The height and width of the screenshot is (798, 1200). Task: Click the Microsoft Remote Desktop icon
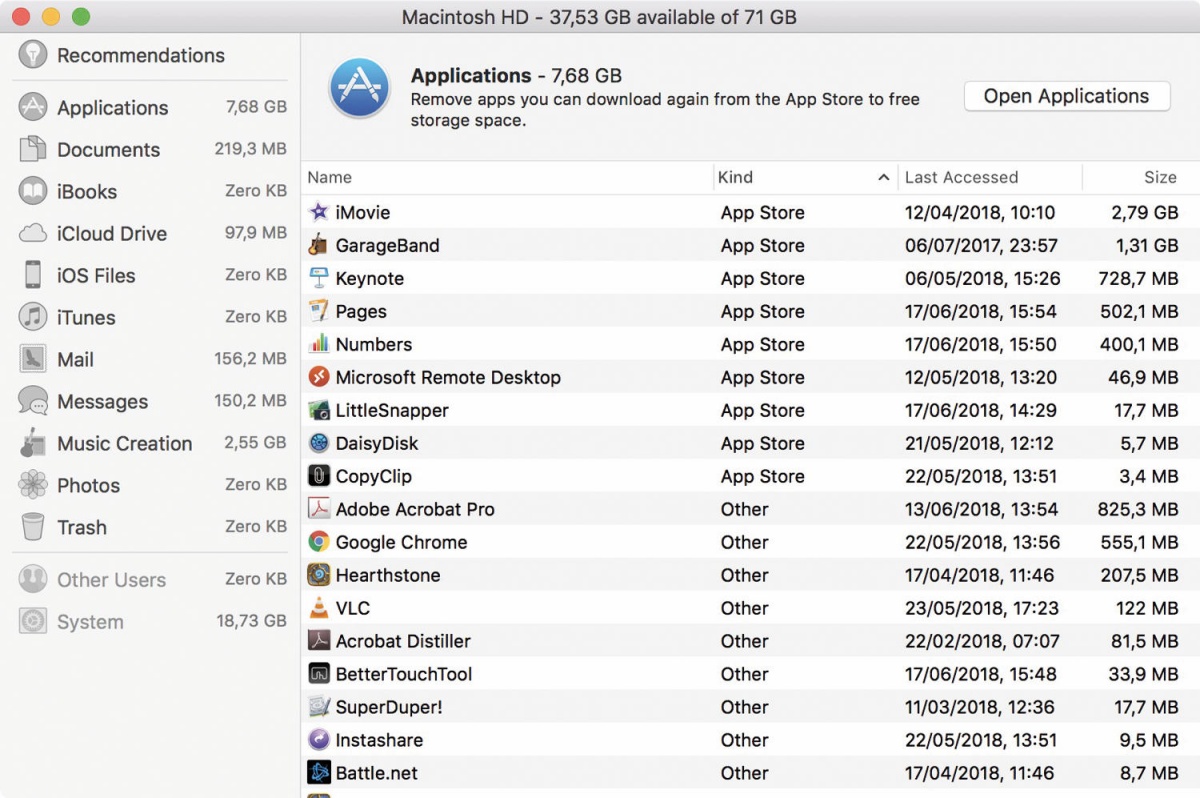click(x=319, y=377)
